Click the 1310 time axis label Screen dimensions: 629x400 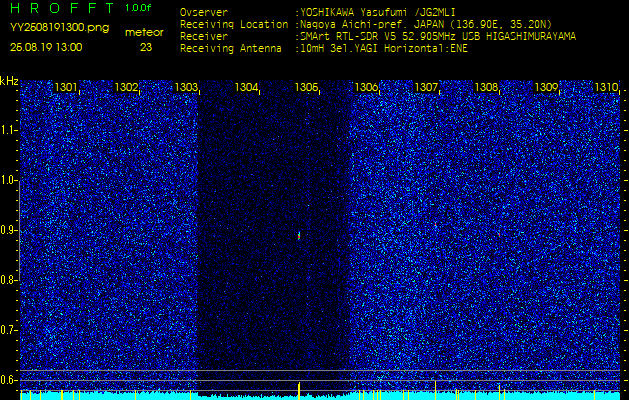click(x=606, y=87)
